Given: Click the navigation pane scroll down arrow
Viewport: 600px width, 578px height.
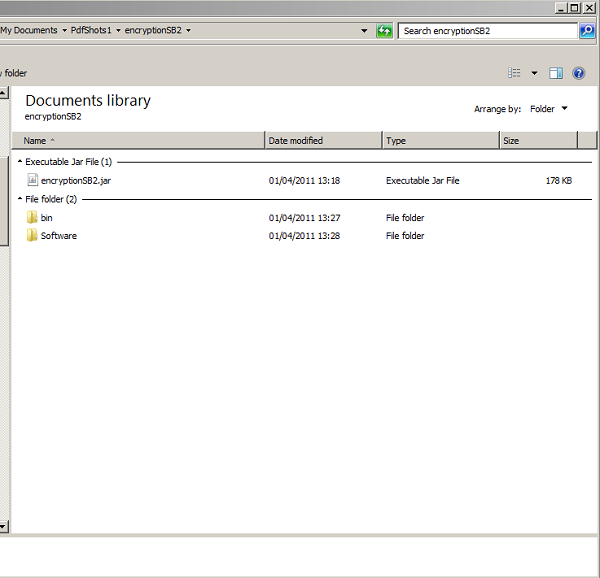Looking at the screenshot, I should pyautogui.click(x=3, y=527).
